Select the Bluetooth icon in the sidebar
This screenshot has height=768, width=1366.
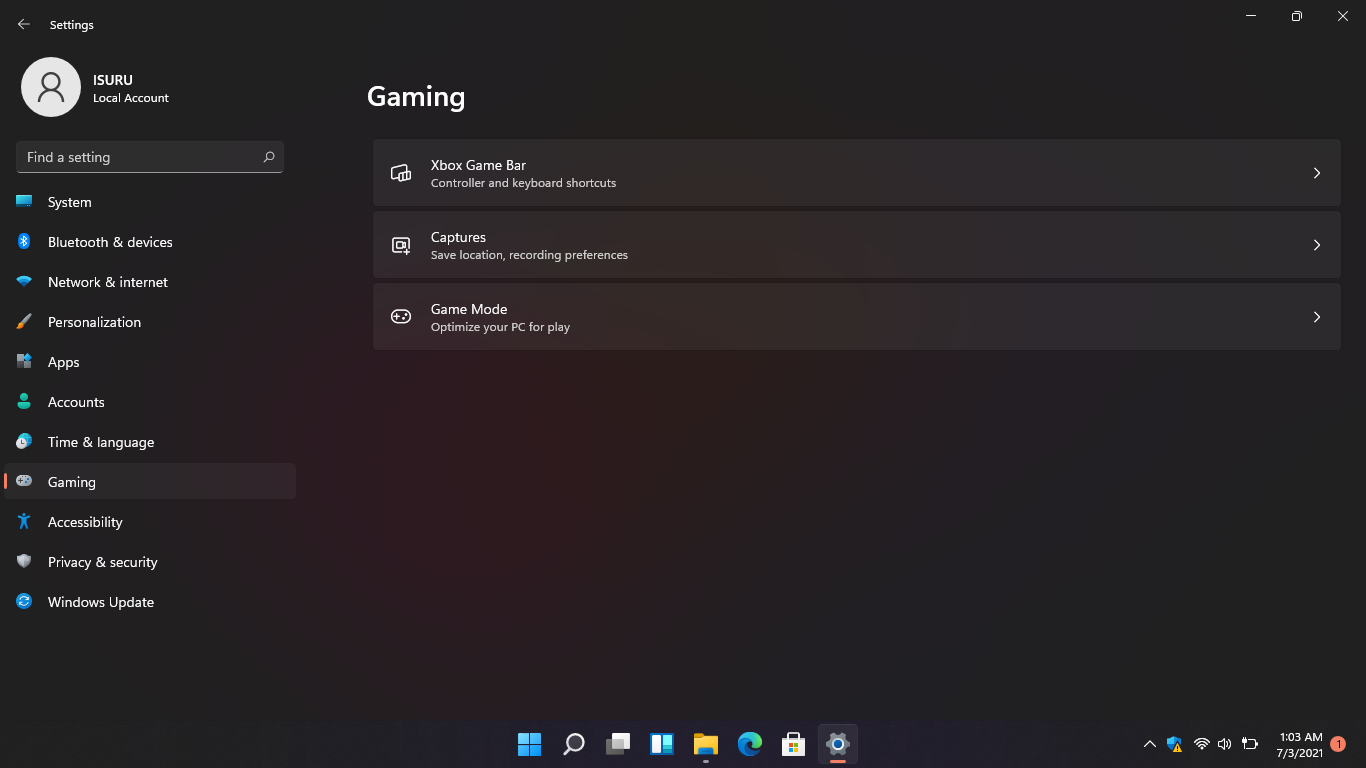click(24, 242)
